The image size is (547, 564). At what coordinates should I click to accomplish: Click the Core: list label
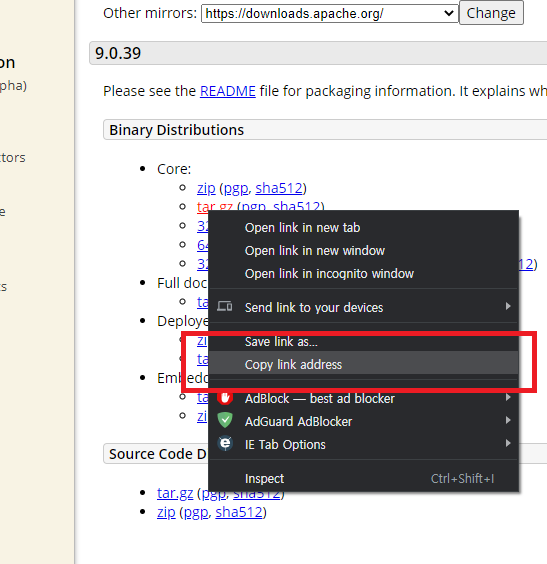[174, 169]
